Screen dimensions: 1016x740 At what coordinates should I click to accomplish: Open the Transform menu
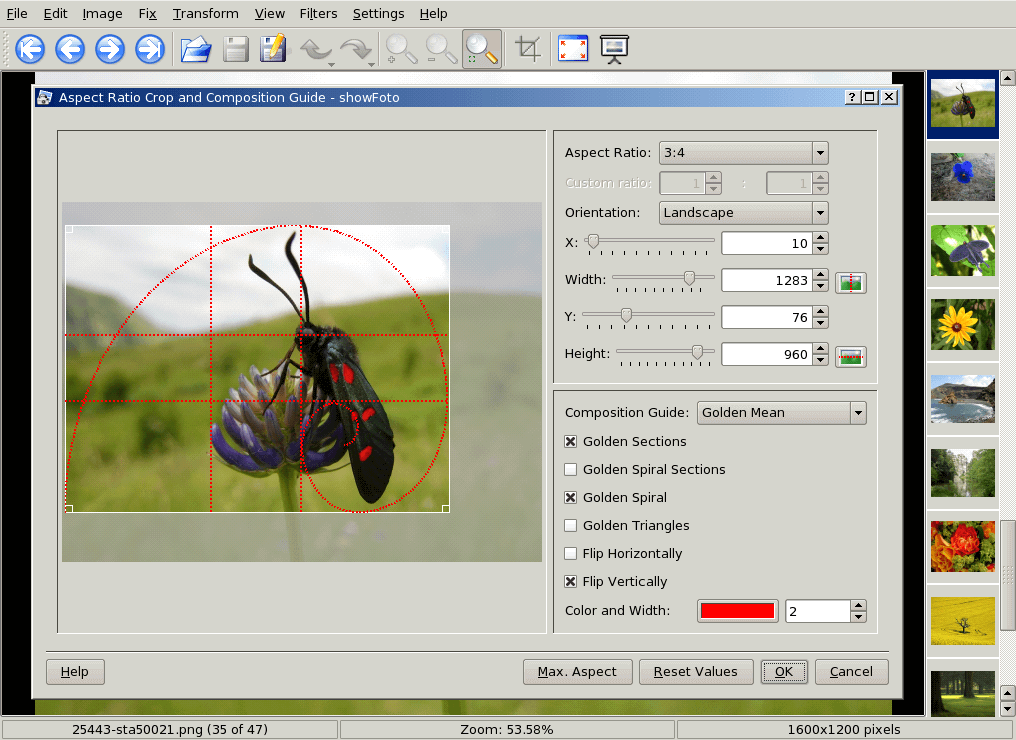[205, 14]
